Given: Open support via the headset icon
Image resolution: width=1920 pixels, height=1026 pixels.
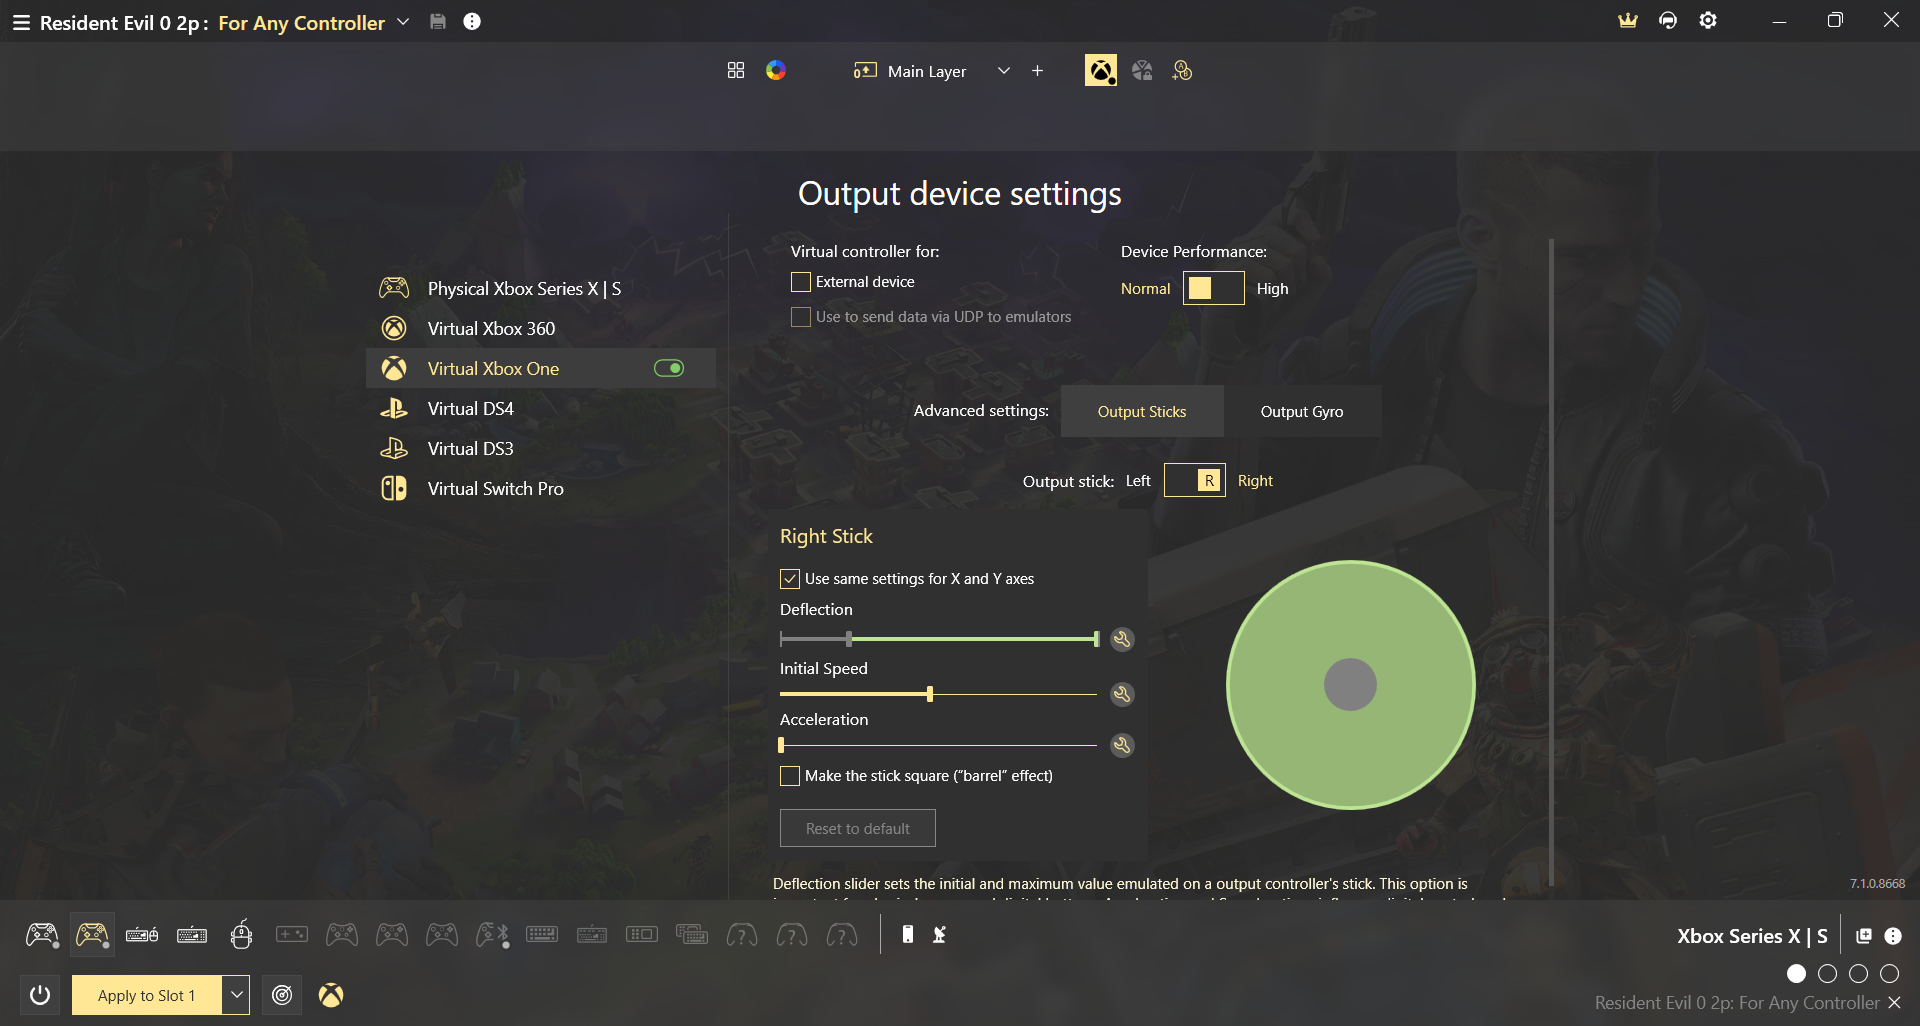Looking at the screenshot, I should (x=1668, y=20).
